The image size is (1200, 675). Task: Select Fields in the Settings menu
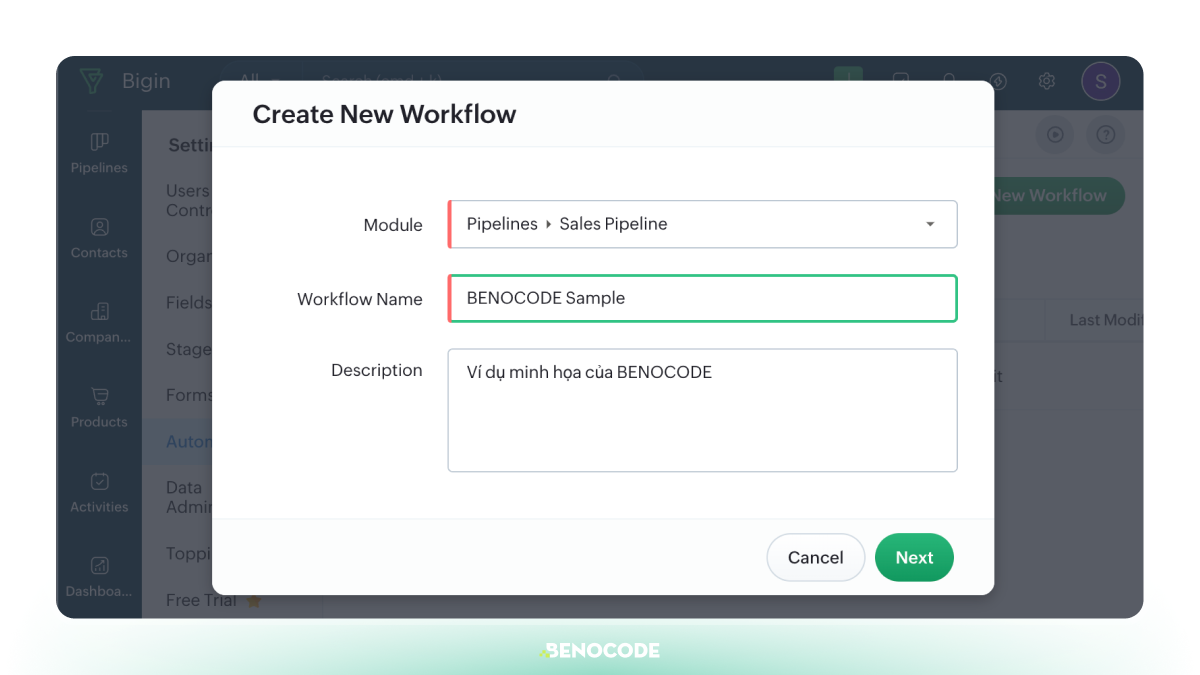point(188,302)
